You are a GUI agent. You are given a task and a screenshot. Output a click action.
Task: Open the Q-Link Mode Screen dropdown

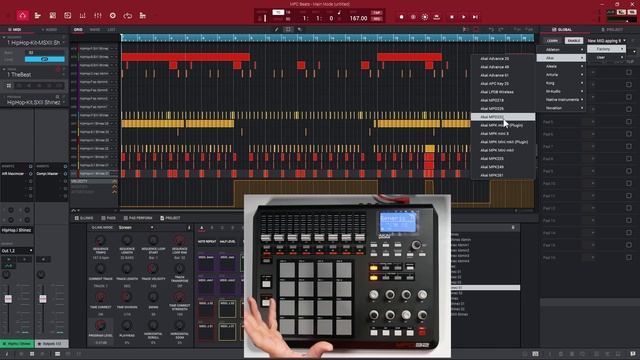[x=136, y=227]
